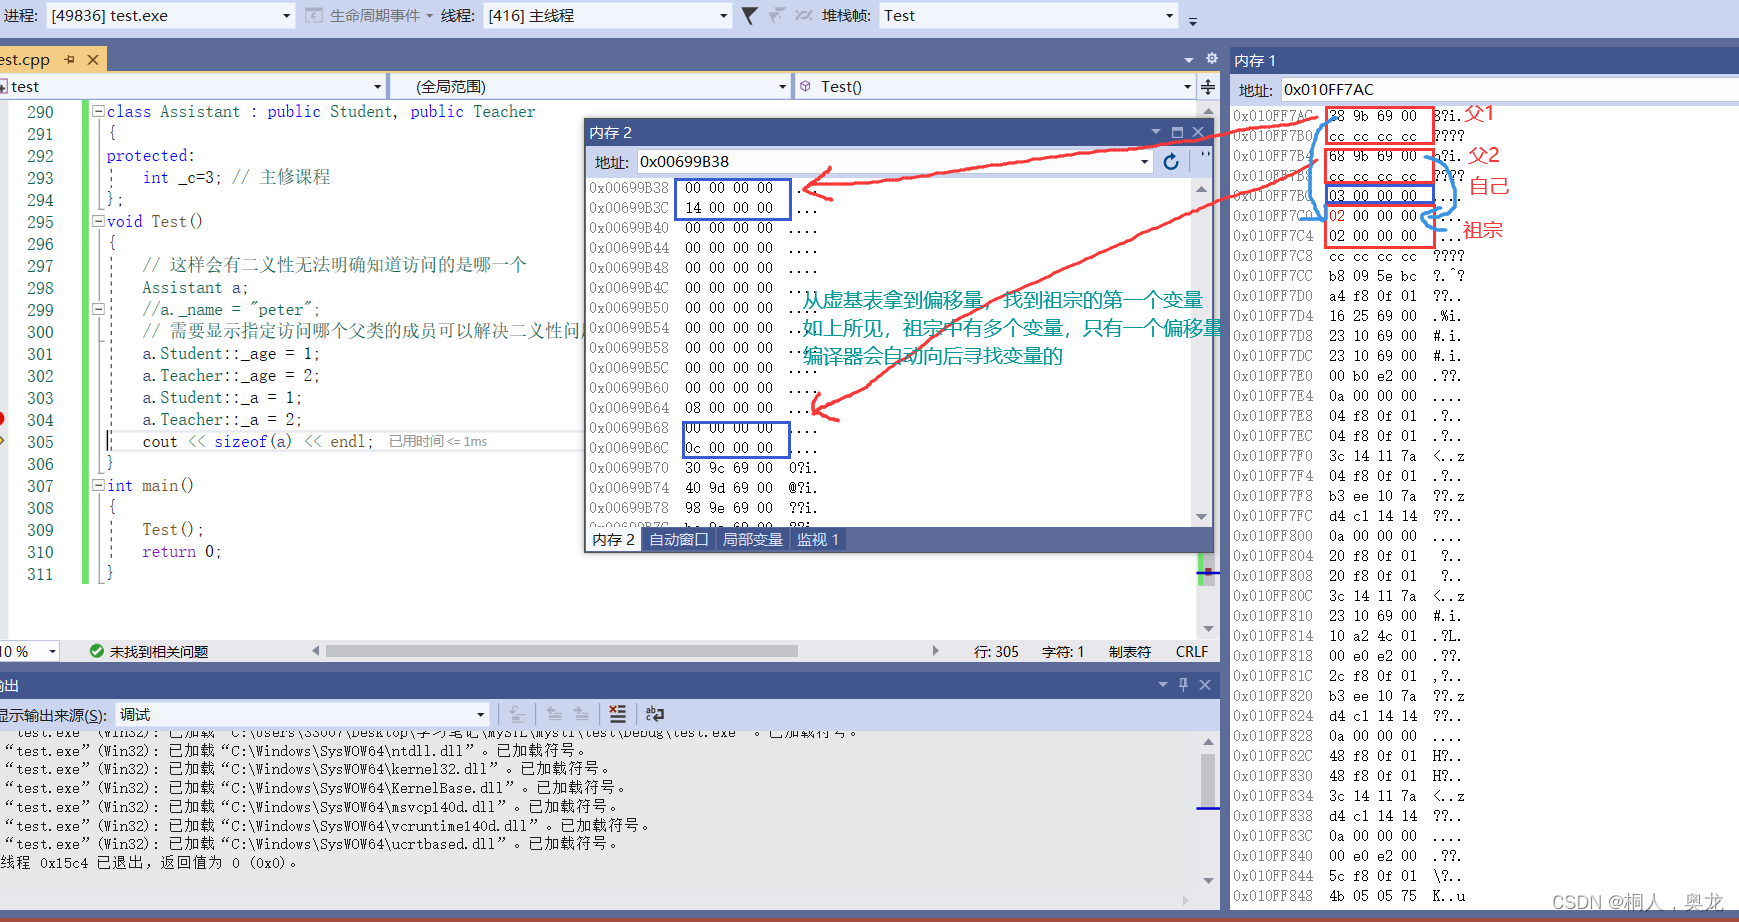Screen dimensions: 1739x922
Task: Click the flag threads icon in debug toolbar
Action: (776, 16)
